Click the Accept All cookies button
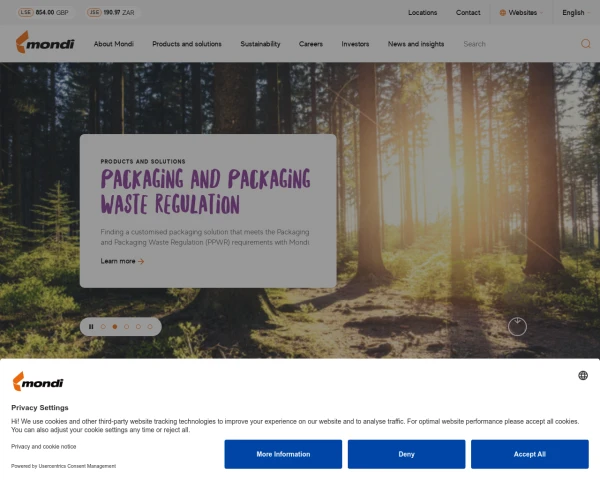The image size is (600, 480). pyautogui.click(x=530, y=454)
